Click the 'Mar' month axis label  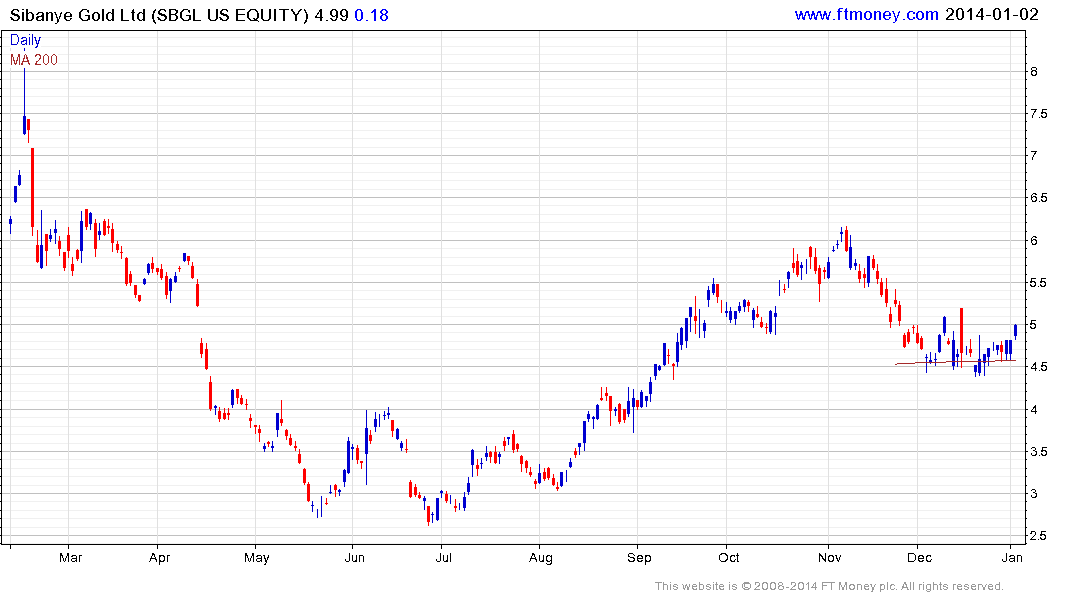[x=71, y=557]
